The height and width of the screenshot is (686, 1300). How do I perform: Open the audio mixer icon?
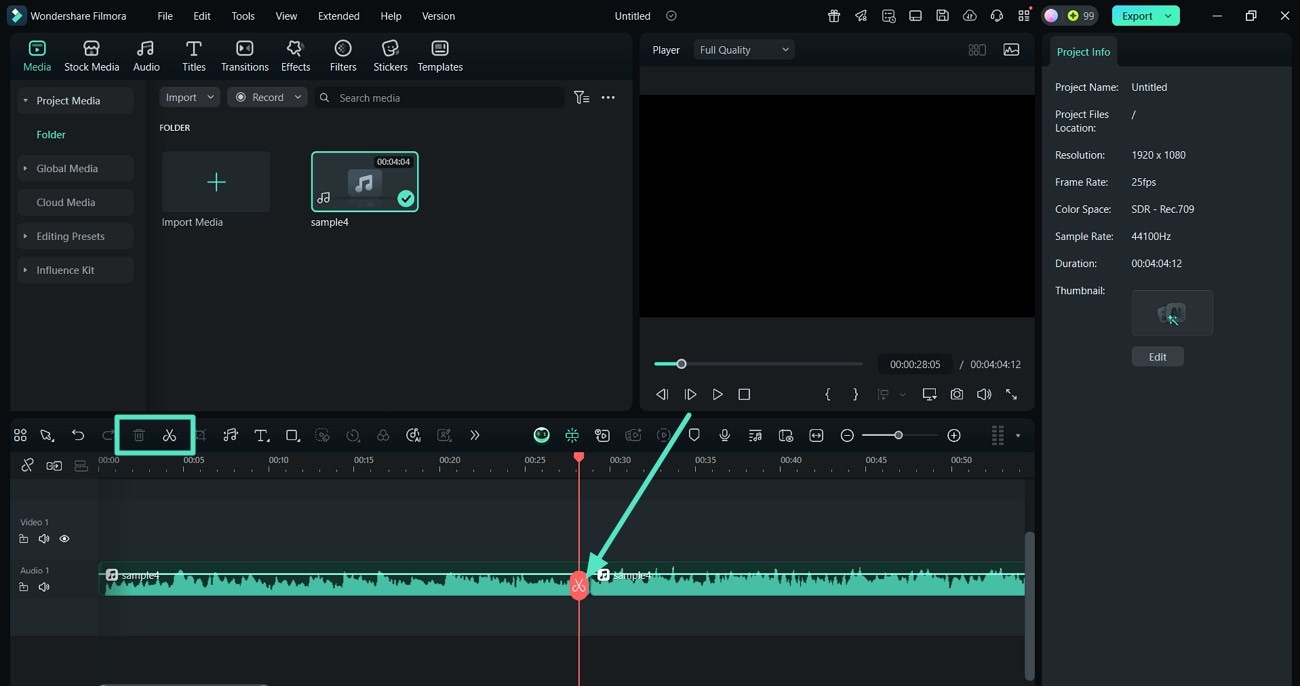[755, 435]
